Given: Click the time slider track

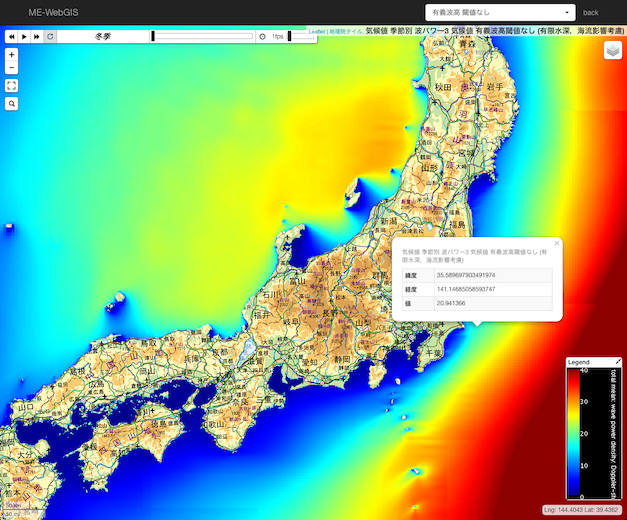Looking at the screenshot, I should tap(203, 36).
